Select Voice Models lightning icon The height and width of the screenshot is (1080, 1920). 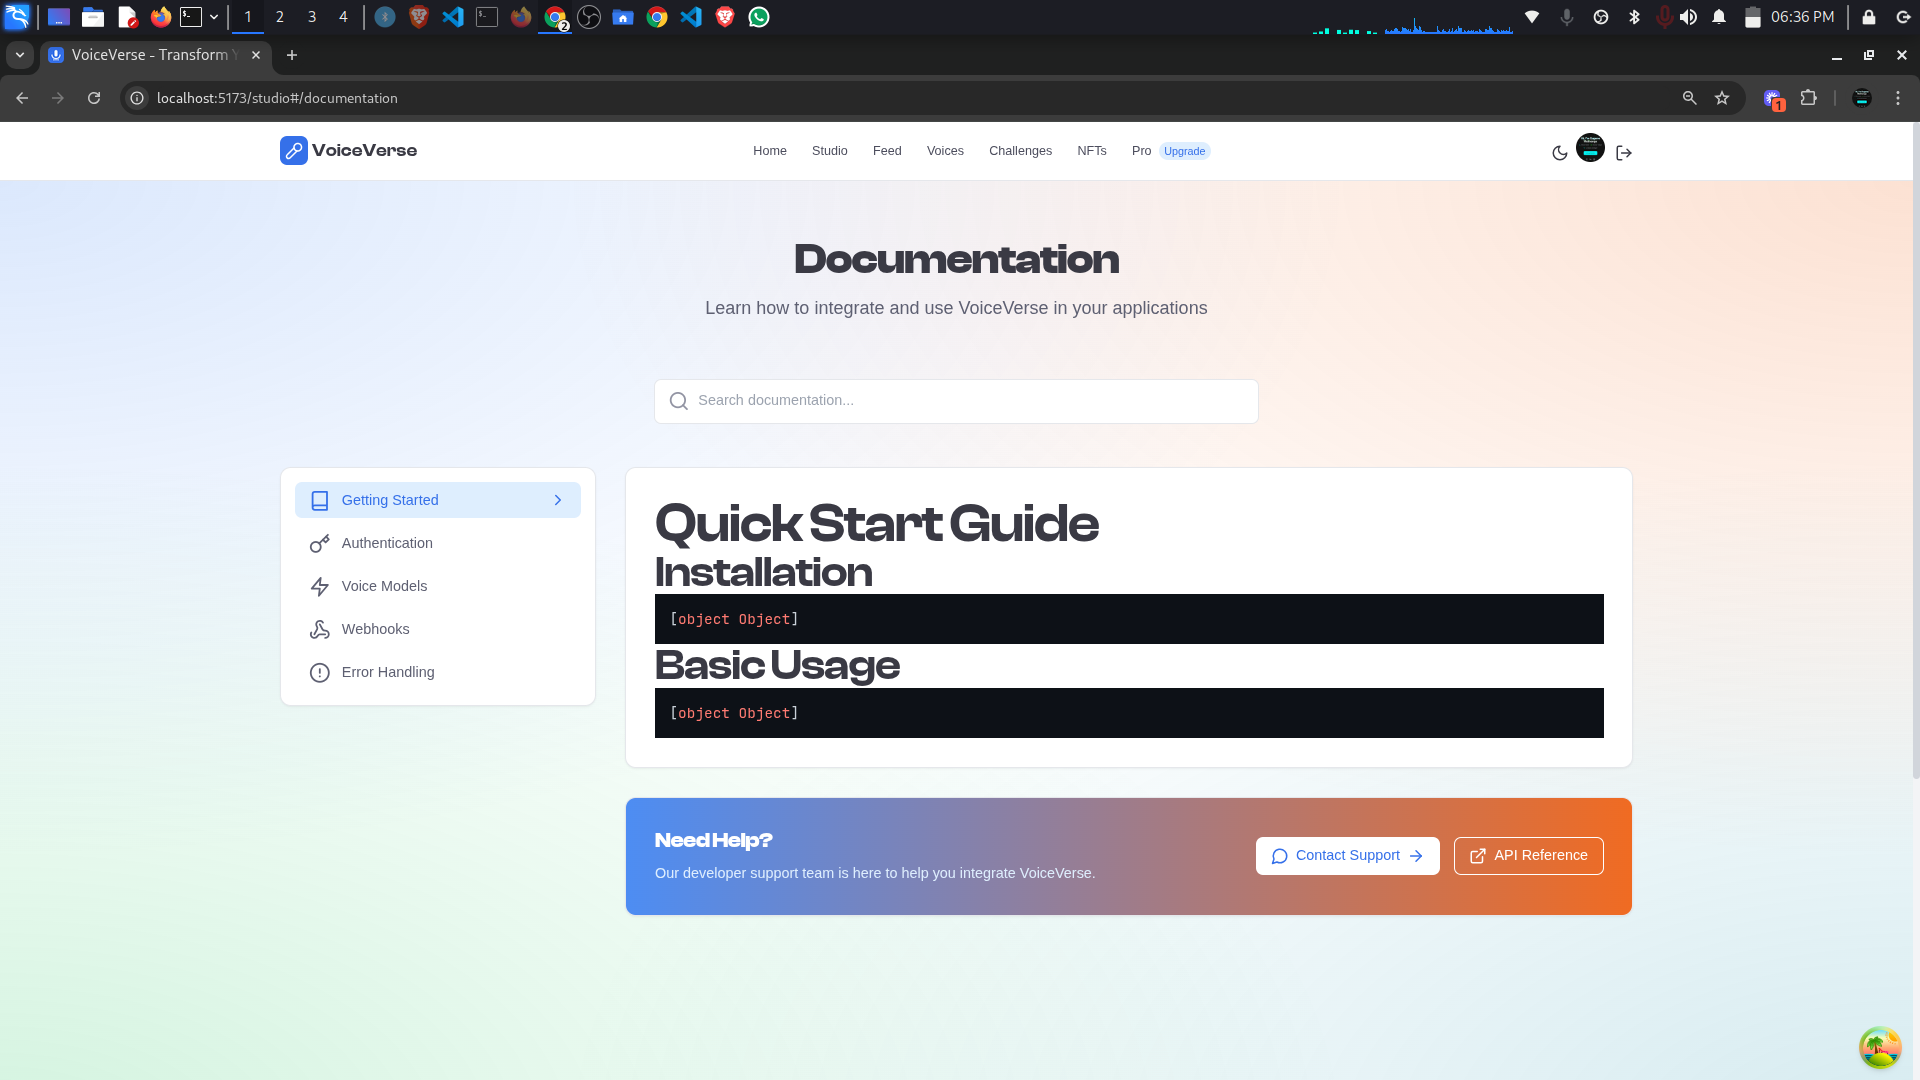[320, 587]
